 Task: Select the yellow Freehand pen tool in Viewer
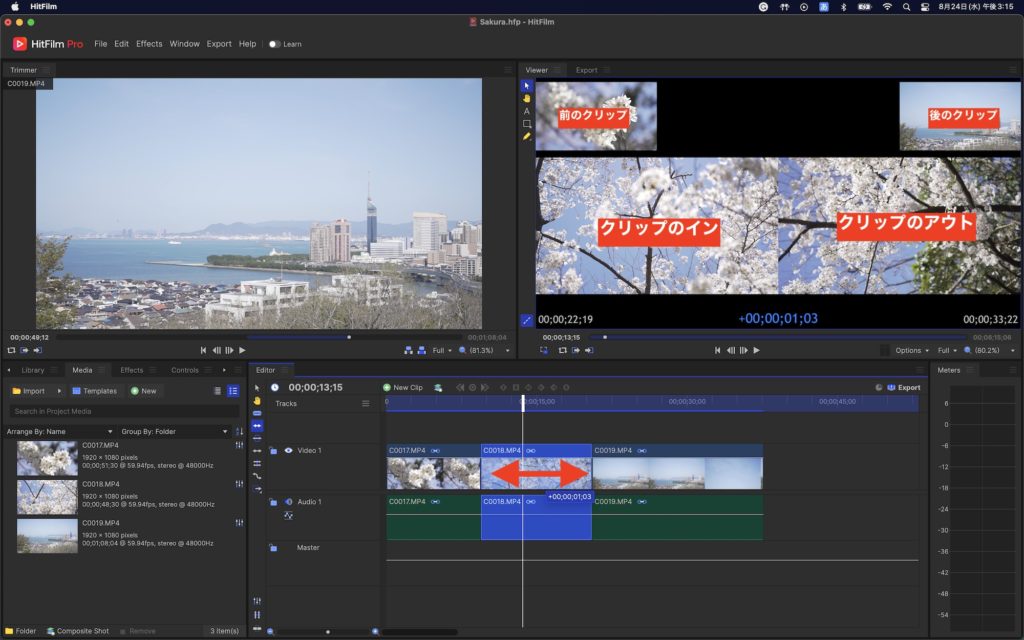point(527,136)
